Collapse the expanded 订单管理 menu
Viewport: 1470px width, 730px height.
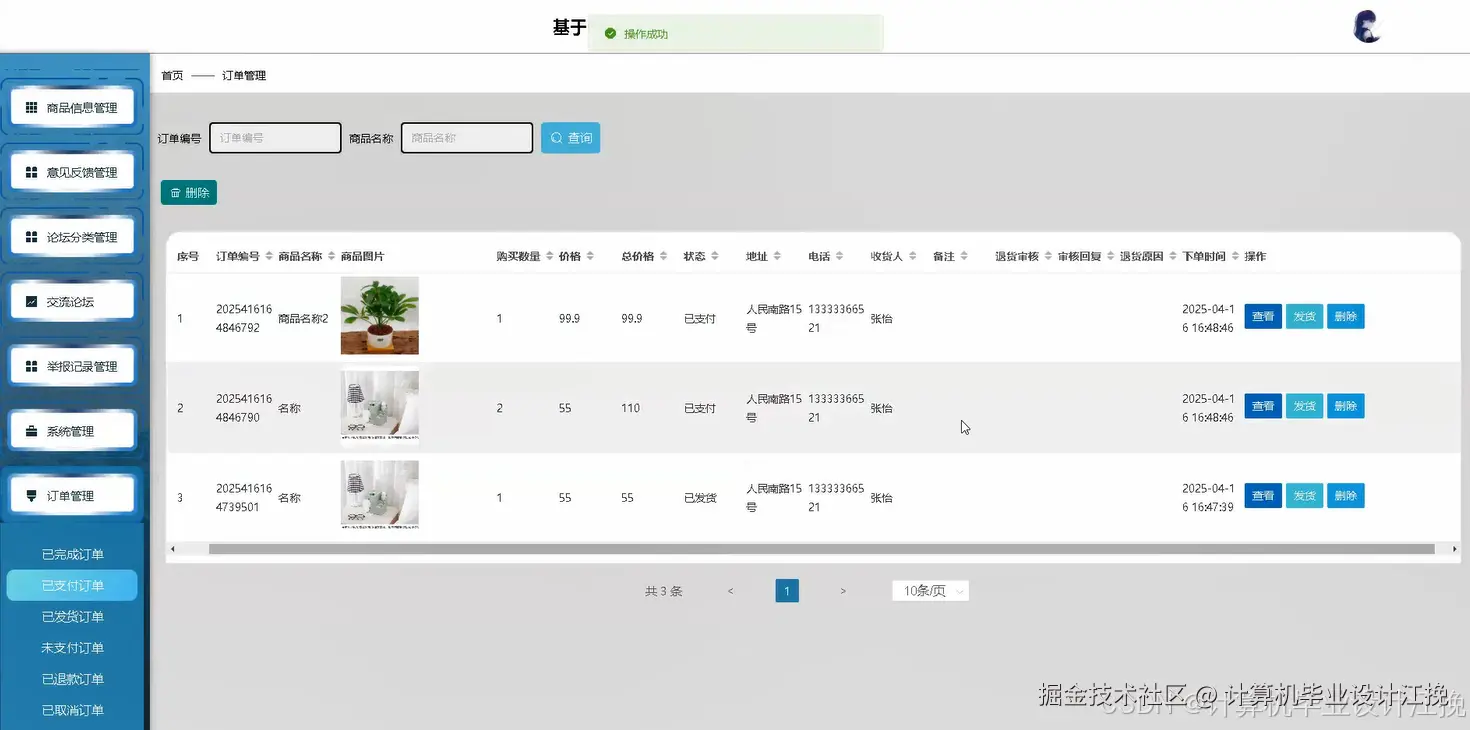(x=71, y=494)
